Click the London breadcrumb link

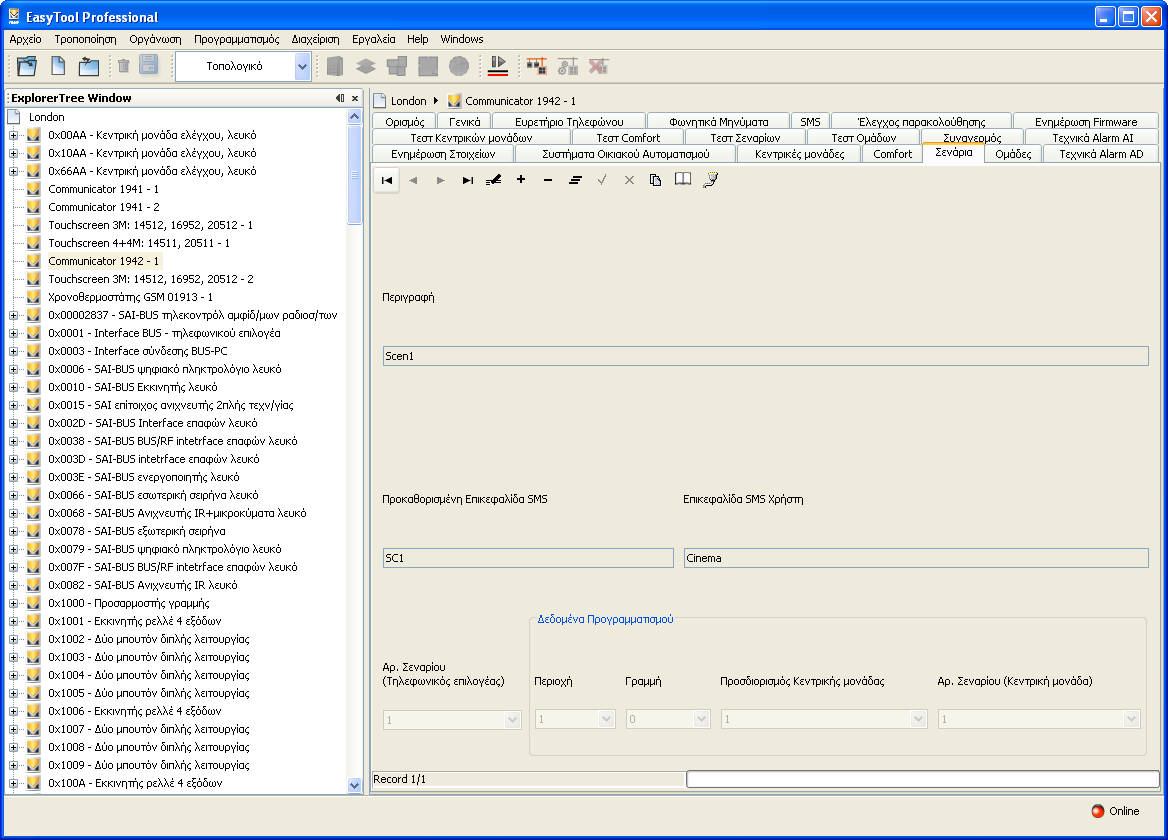pyautogui.click(x=408, y=101)
